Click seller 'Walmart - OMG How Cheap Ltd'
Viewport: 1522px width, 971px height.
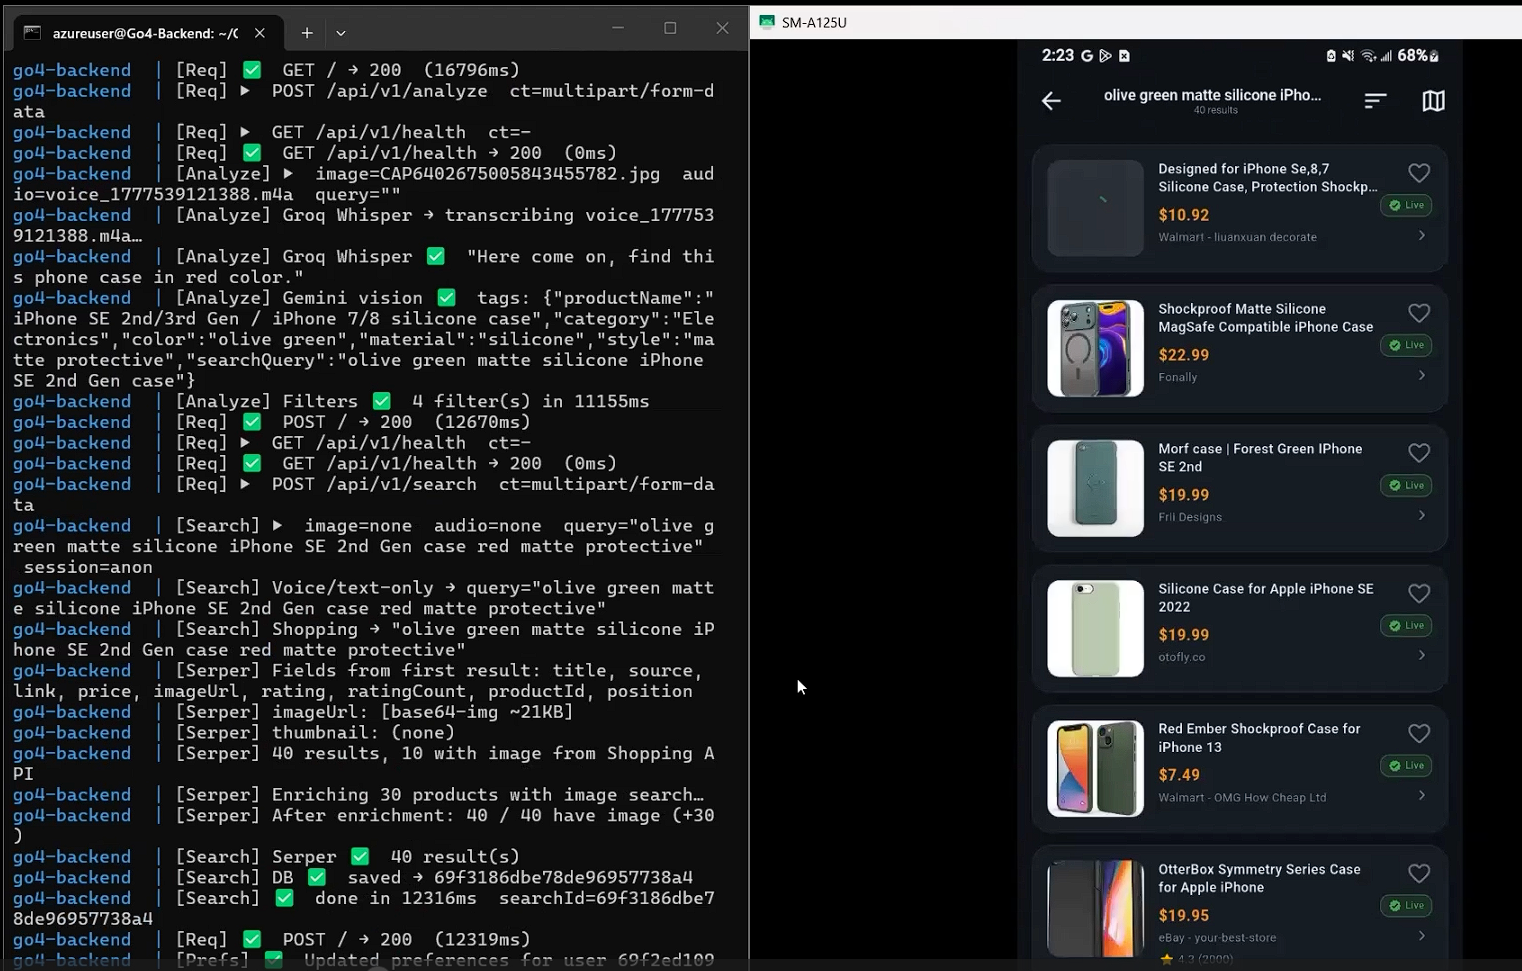pyautogui.click(x=1242, y=797)
